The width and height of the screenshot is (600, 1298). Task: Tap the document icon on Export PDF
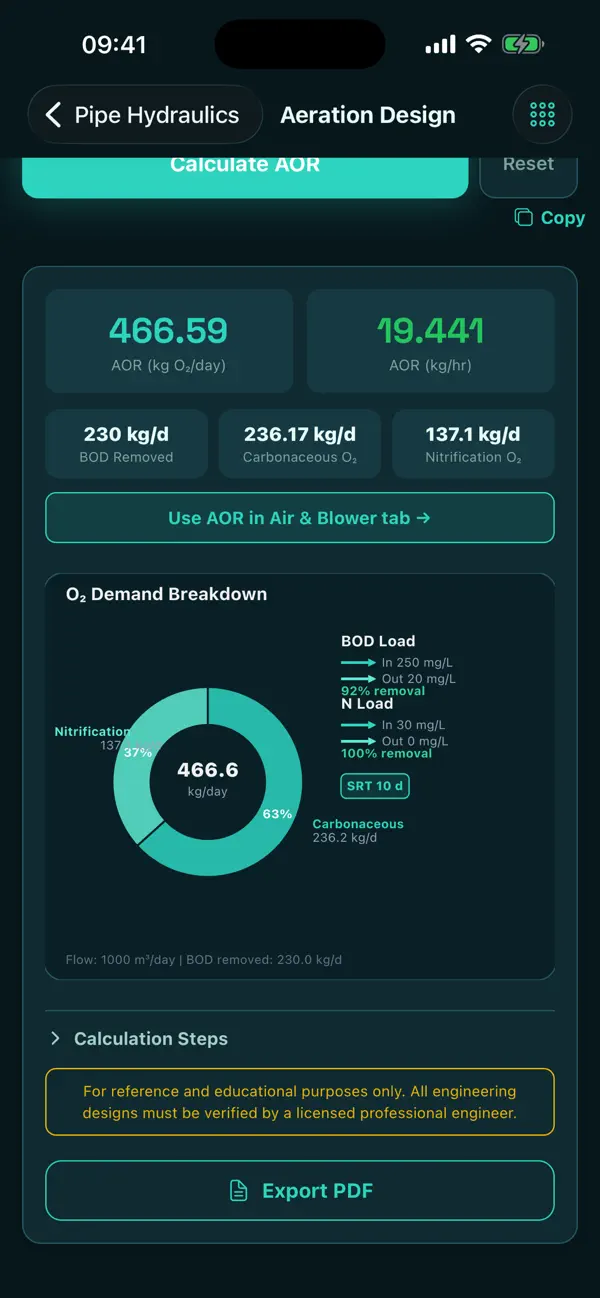click(x=238, y=1191)
